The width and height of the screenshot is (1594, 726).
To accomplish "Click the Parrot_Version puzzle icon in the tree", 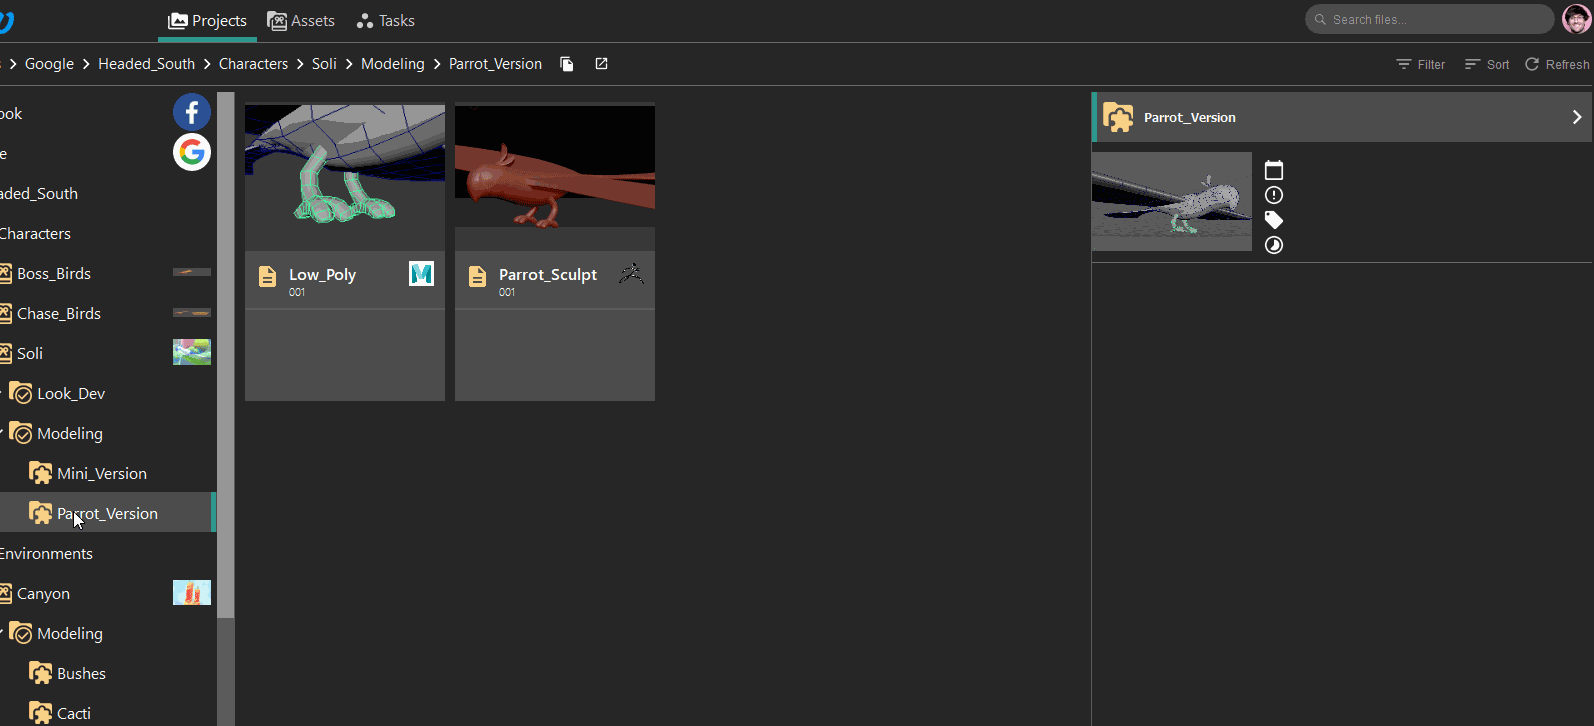I will [41, 513].
